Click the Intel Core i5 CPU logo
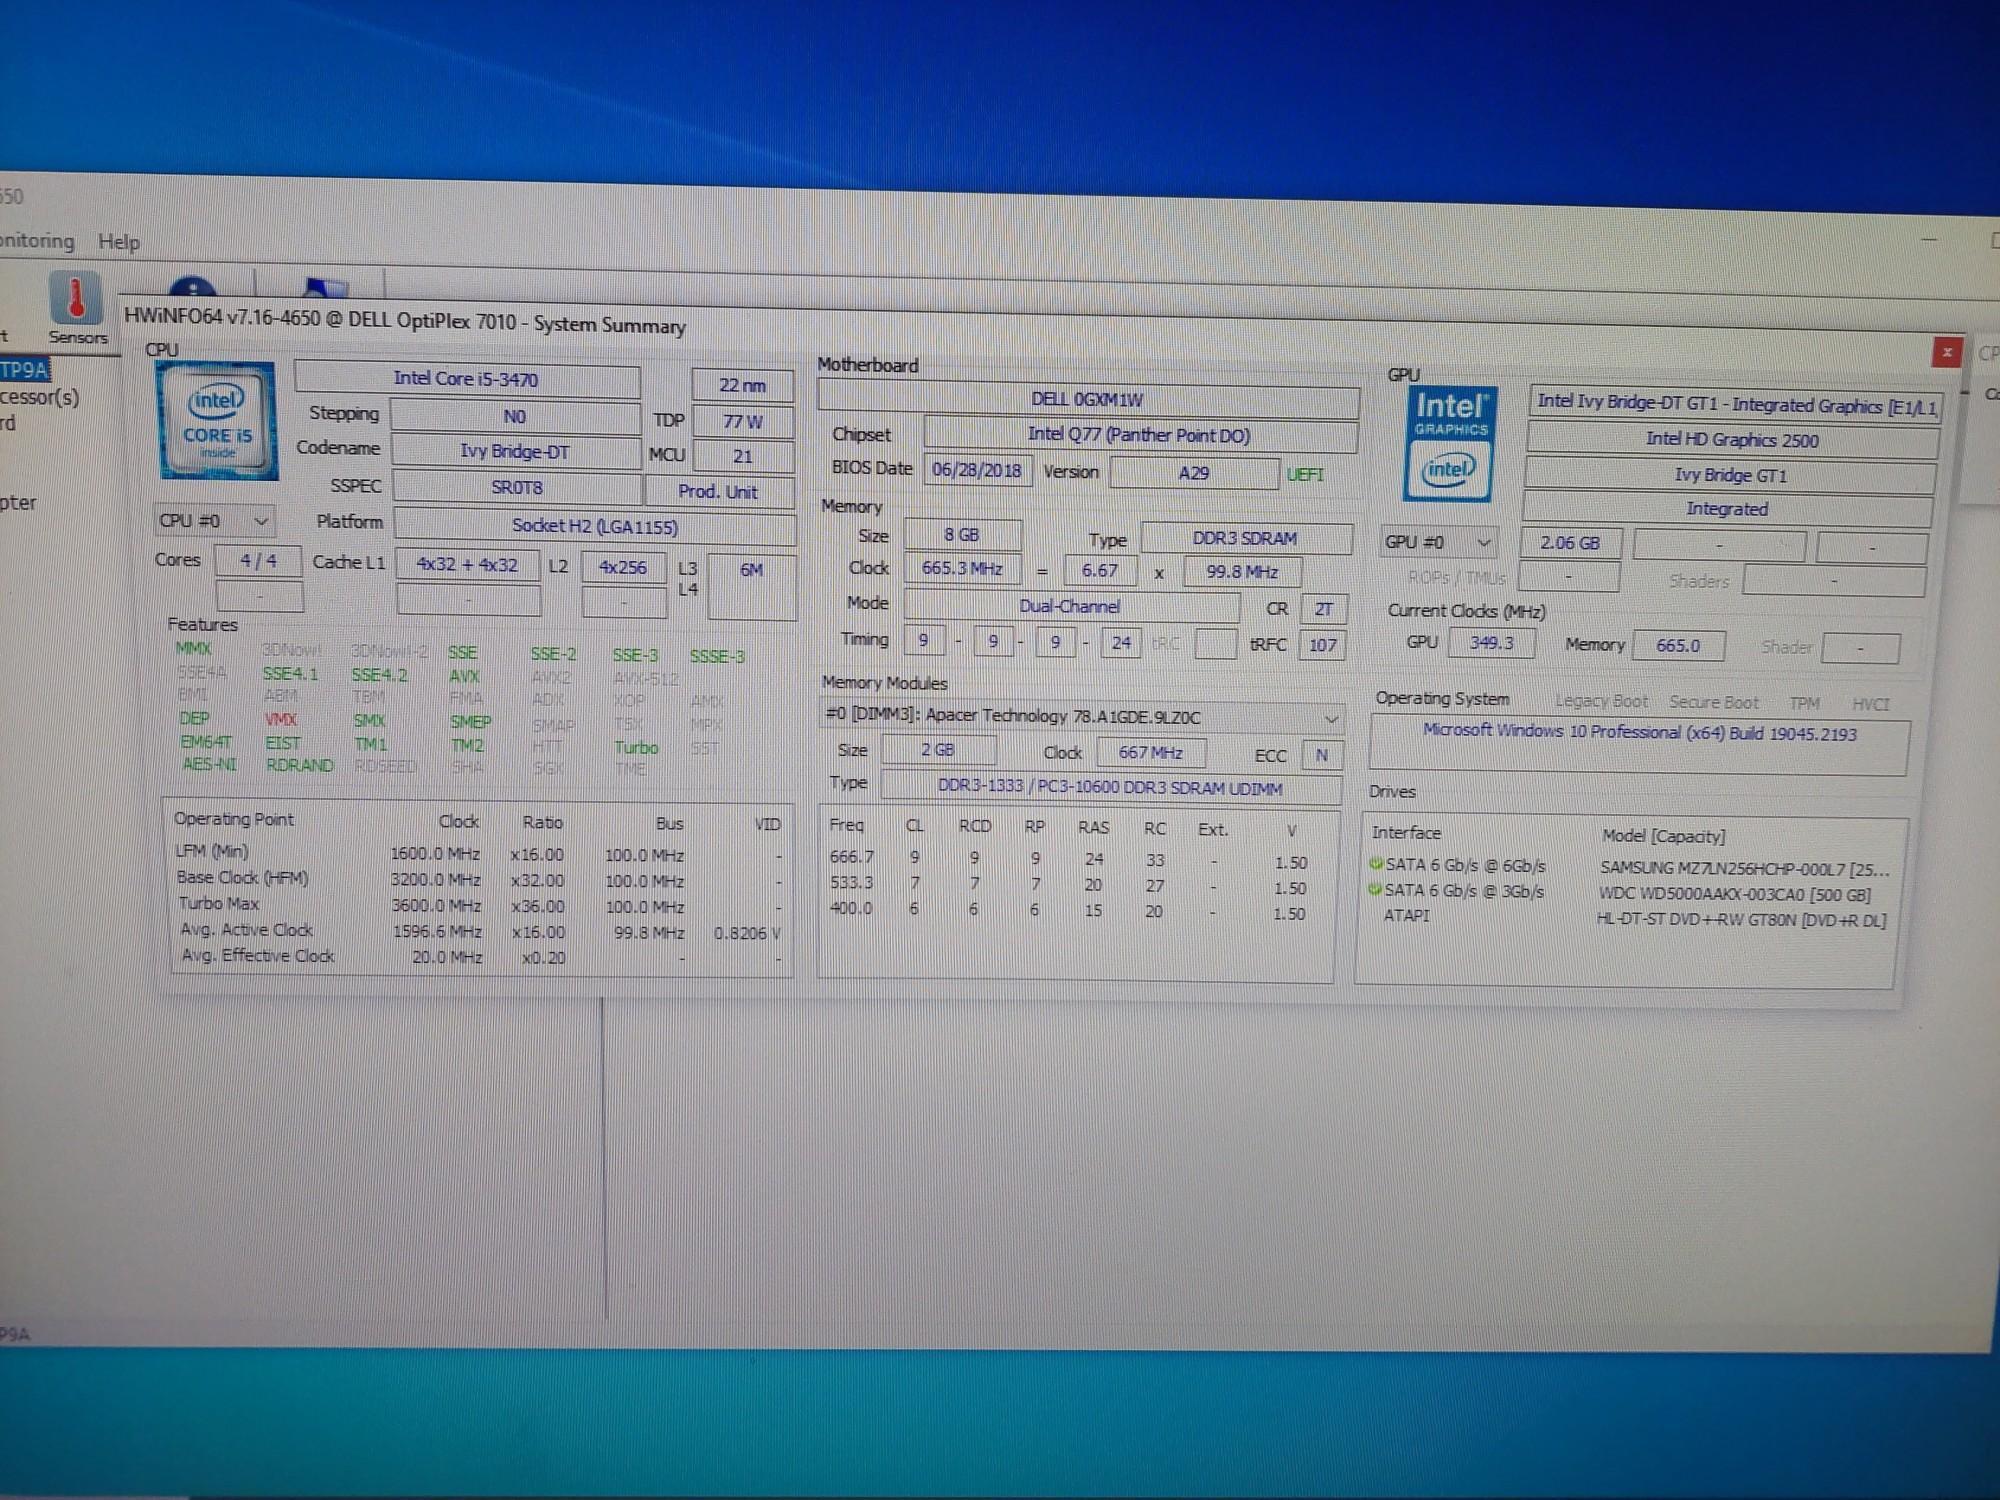The height and width of the screenshot is (1500, 2000). coord(217,422)
